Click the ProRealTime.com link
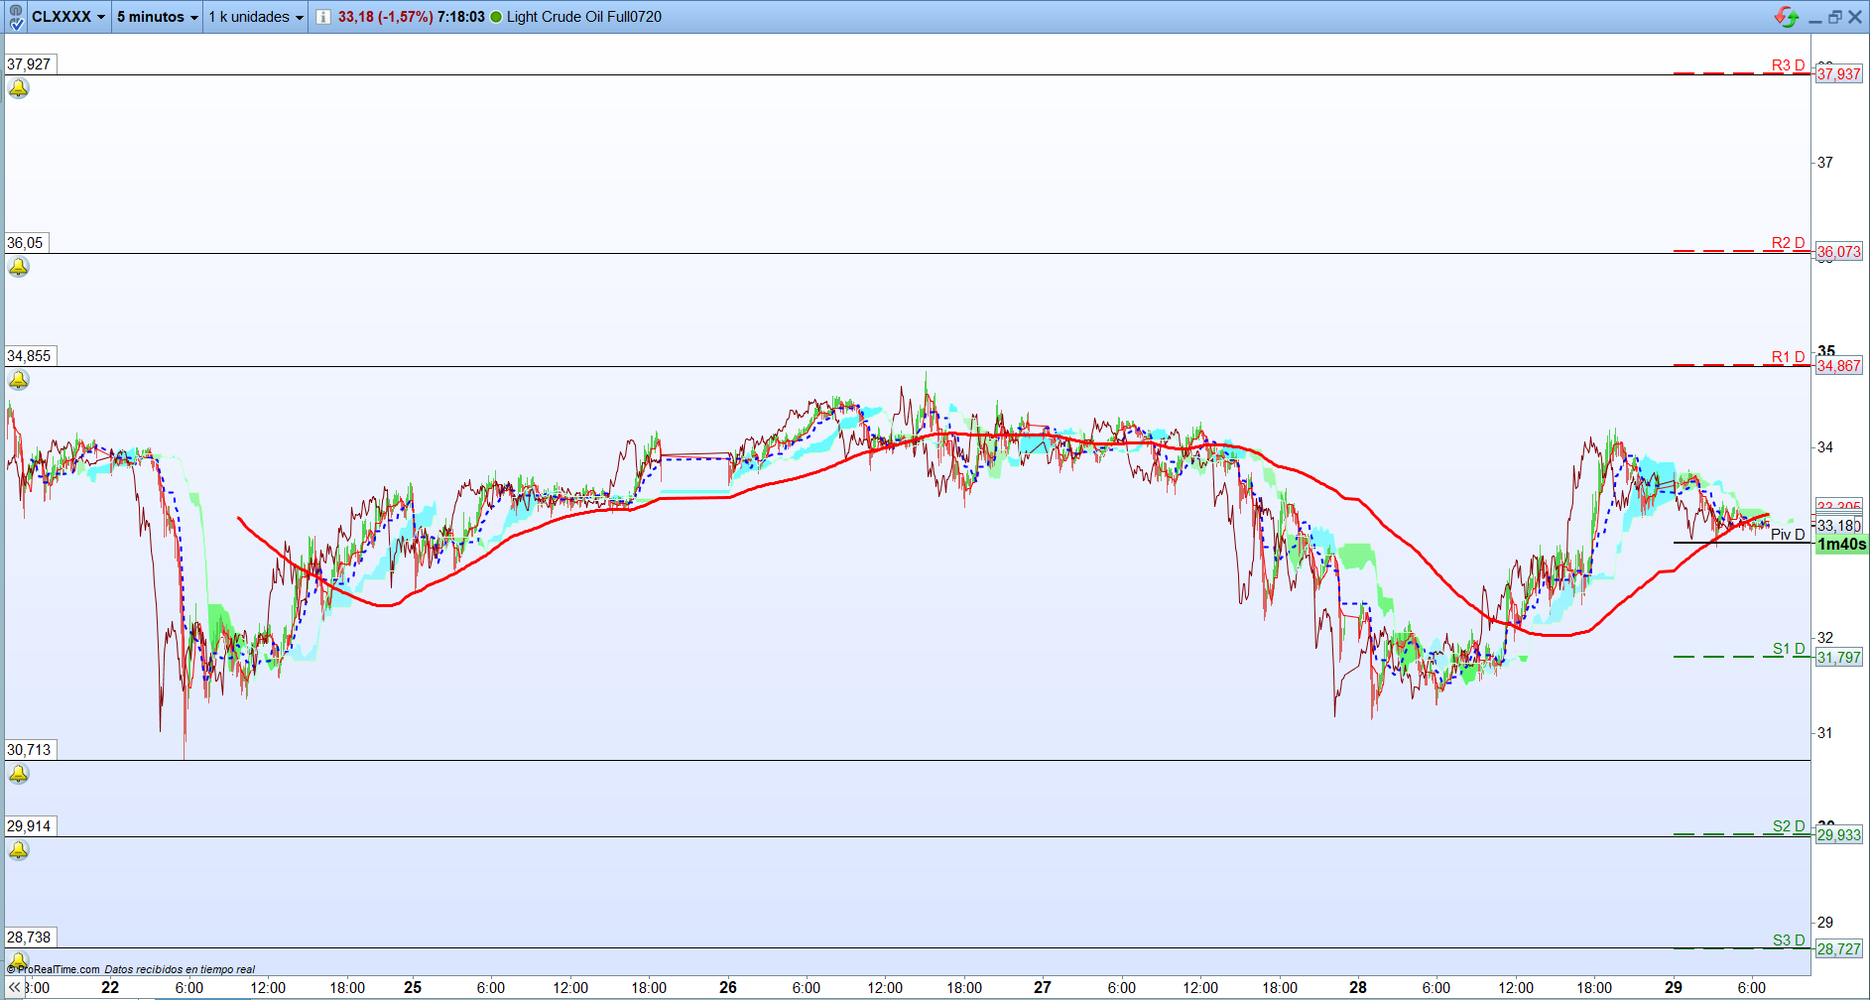Image resolution: width=1870 pixels, height=1000 pixels. click(x=54, y=969)
